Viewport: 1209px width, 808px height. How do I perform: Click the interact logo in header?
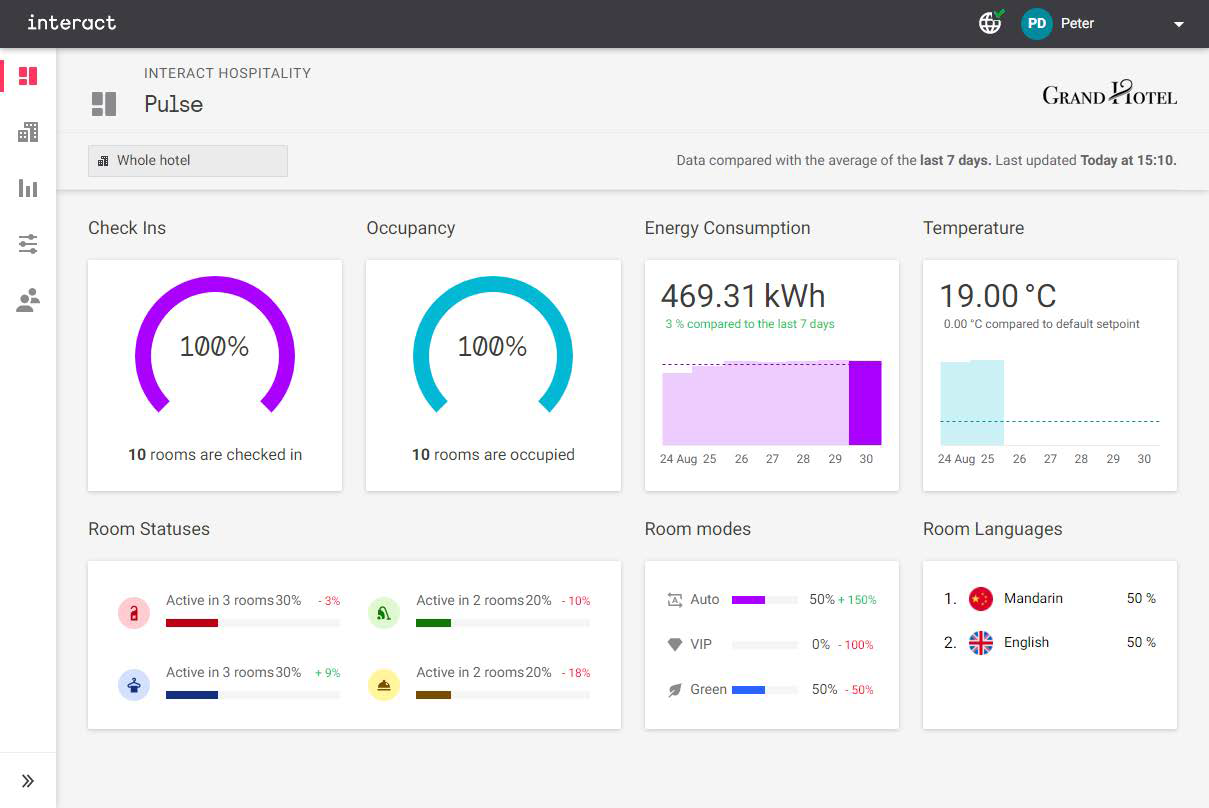coord(72,22)
